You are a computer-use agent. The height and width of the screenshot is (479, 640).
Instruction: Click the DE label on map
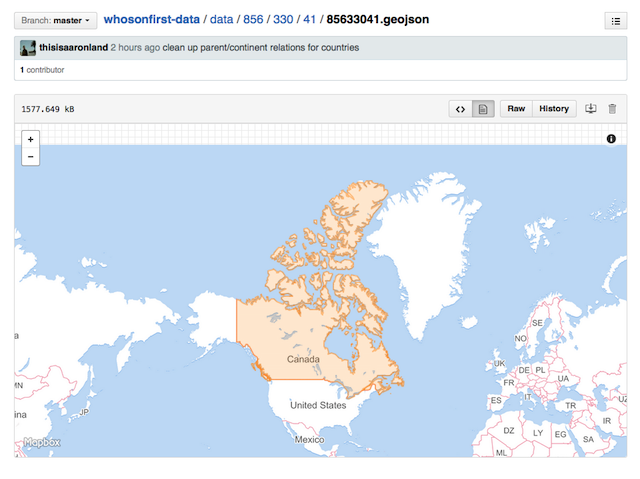524,370
